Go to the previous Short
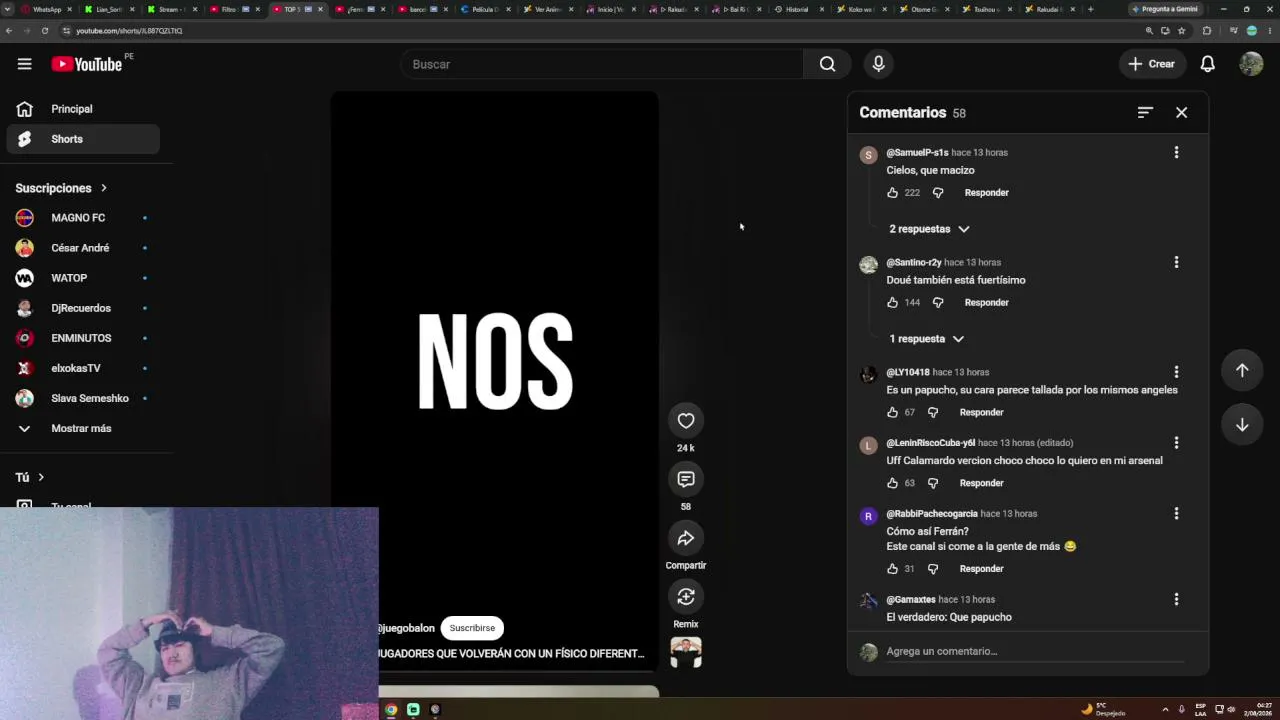 coord(1242,370)
